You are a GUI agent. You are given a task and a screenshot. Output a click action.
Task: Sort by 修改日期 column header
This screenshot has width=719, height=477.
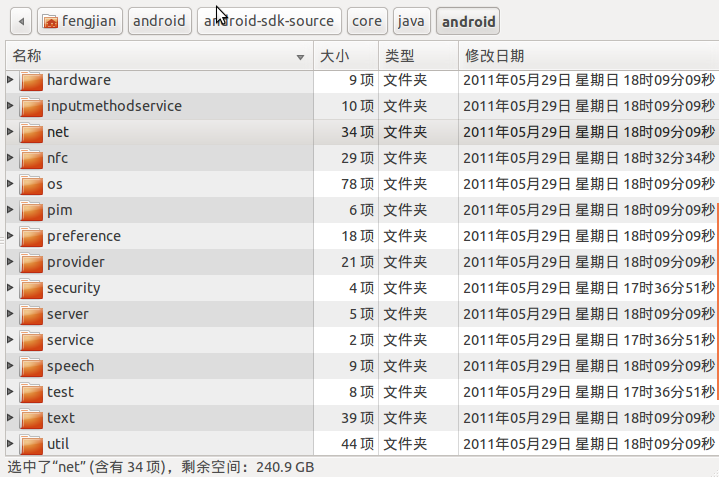coord(585,56)
